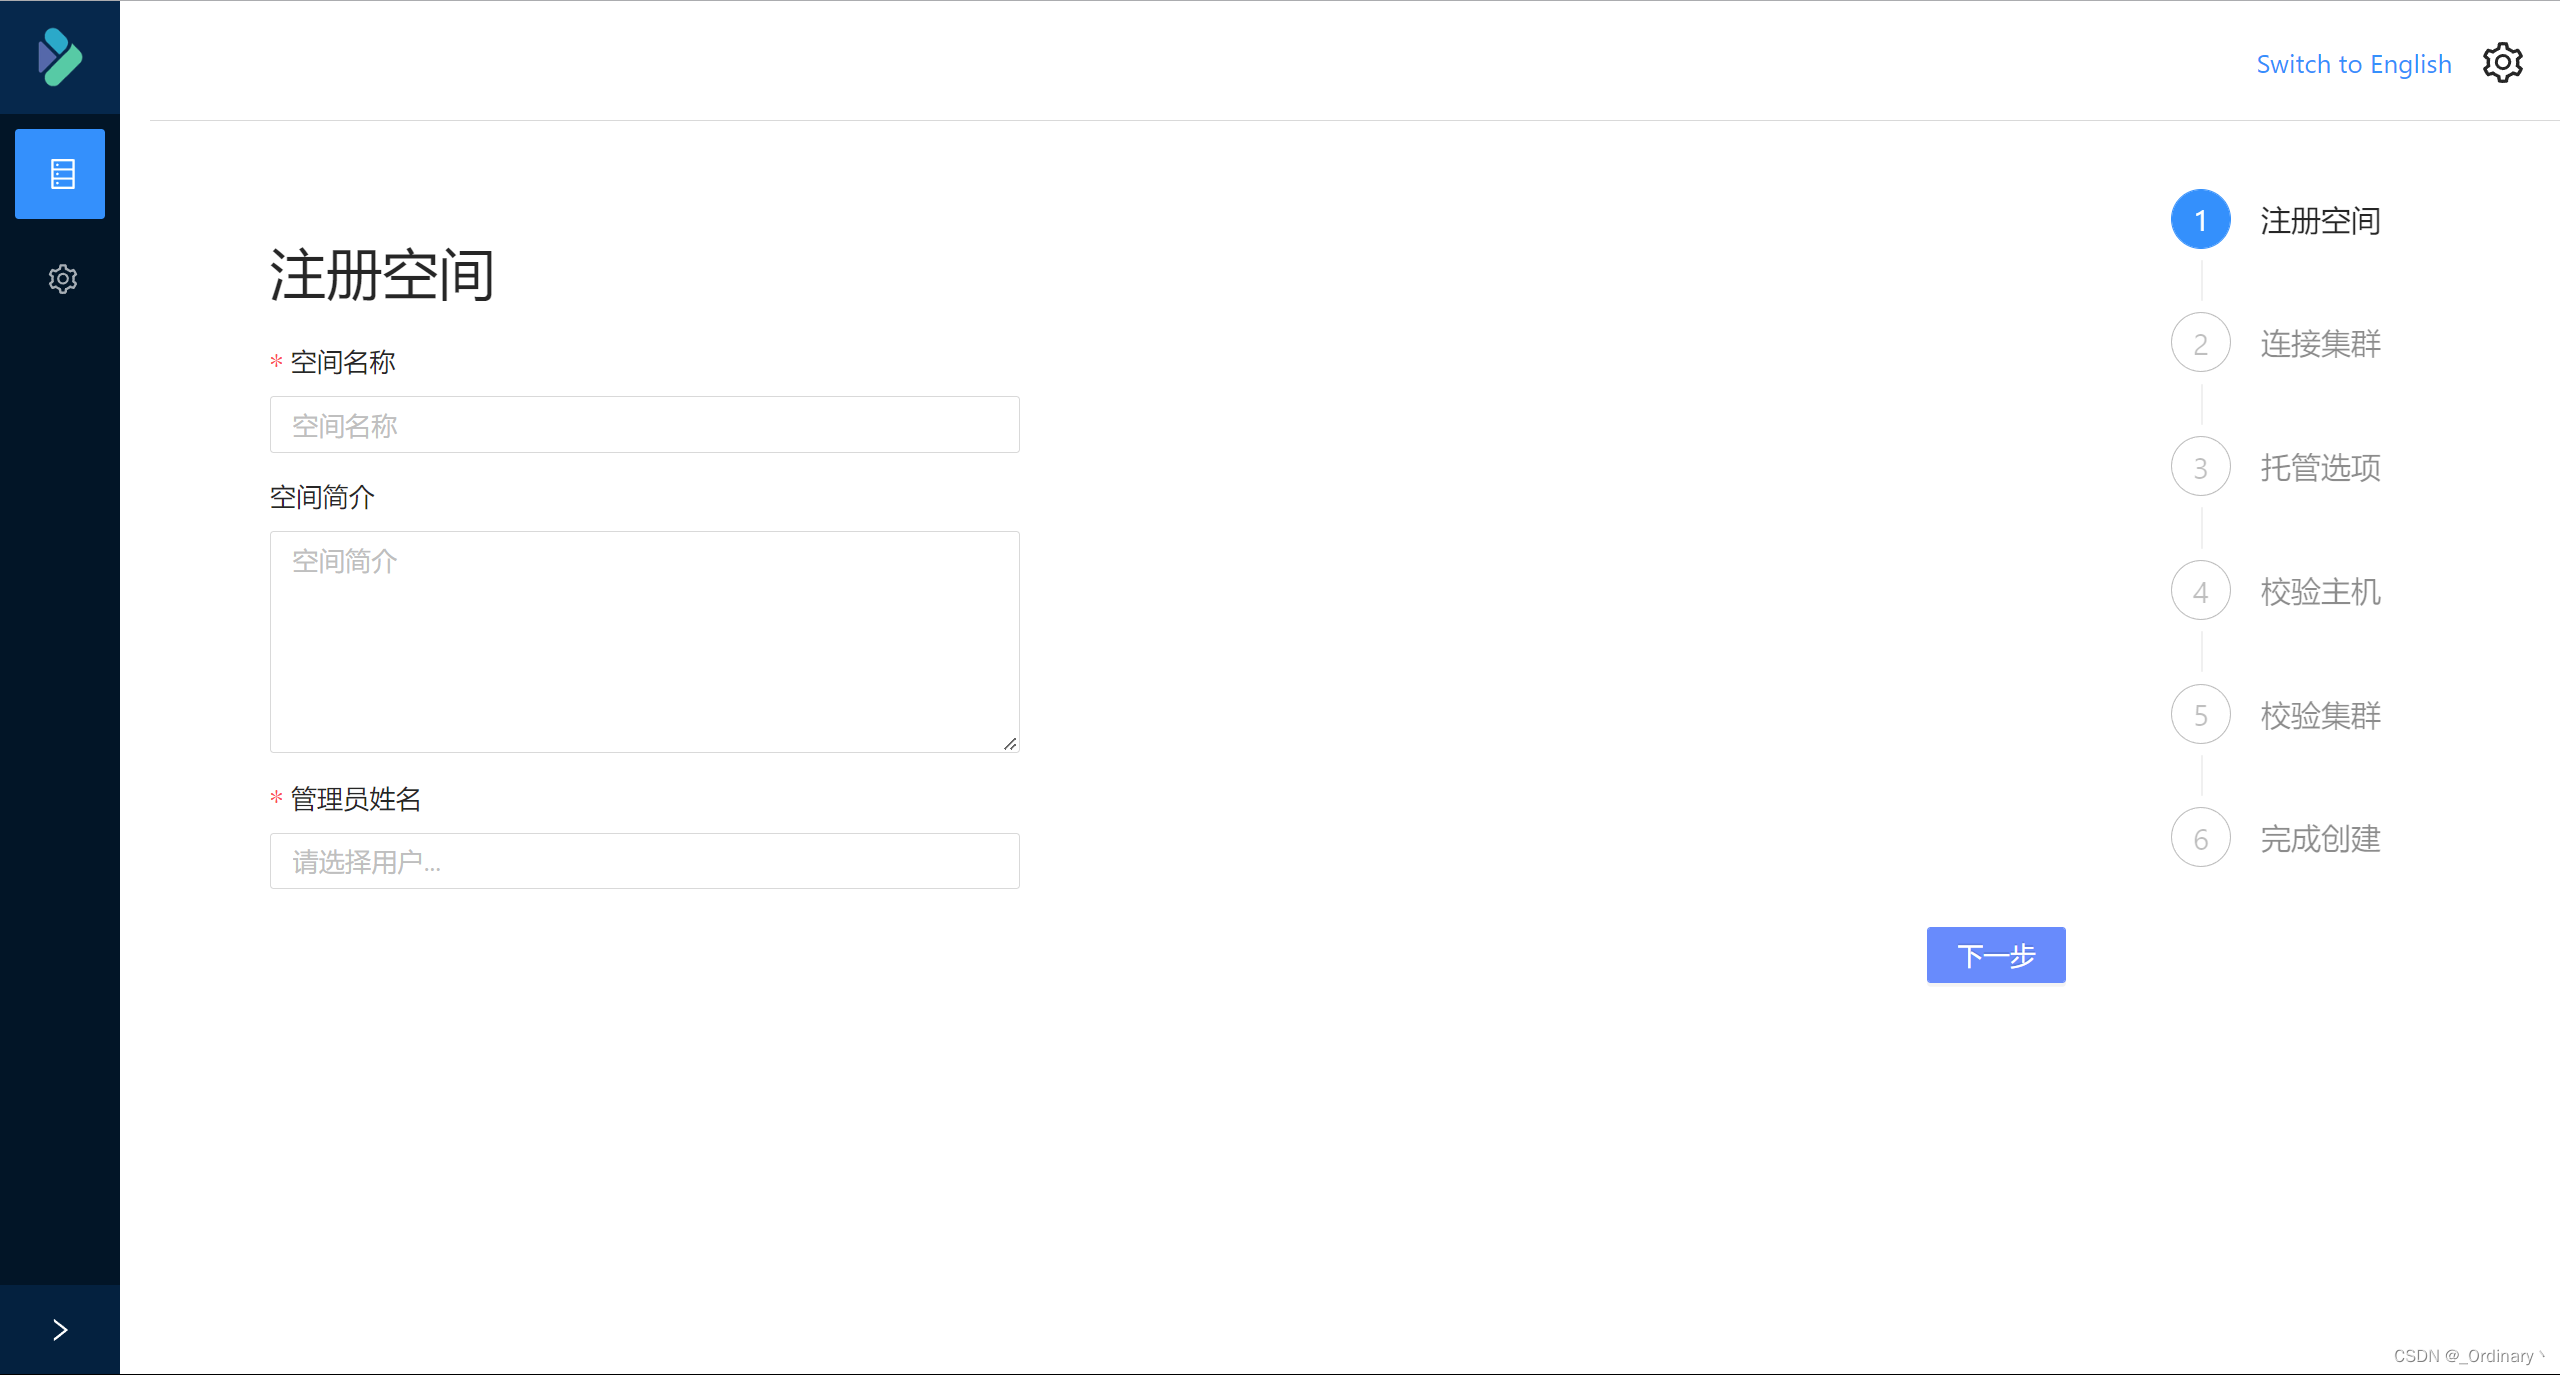This screenshot has height=1375, width=2560.
Task: Toggle sidebar expand arrow at bottom-left
Action: pos(61,1328)
